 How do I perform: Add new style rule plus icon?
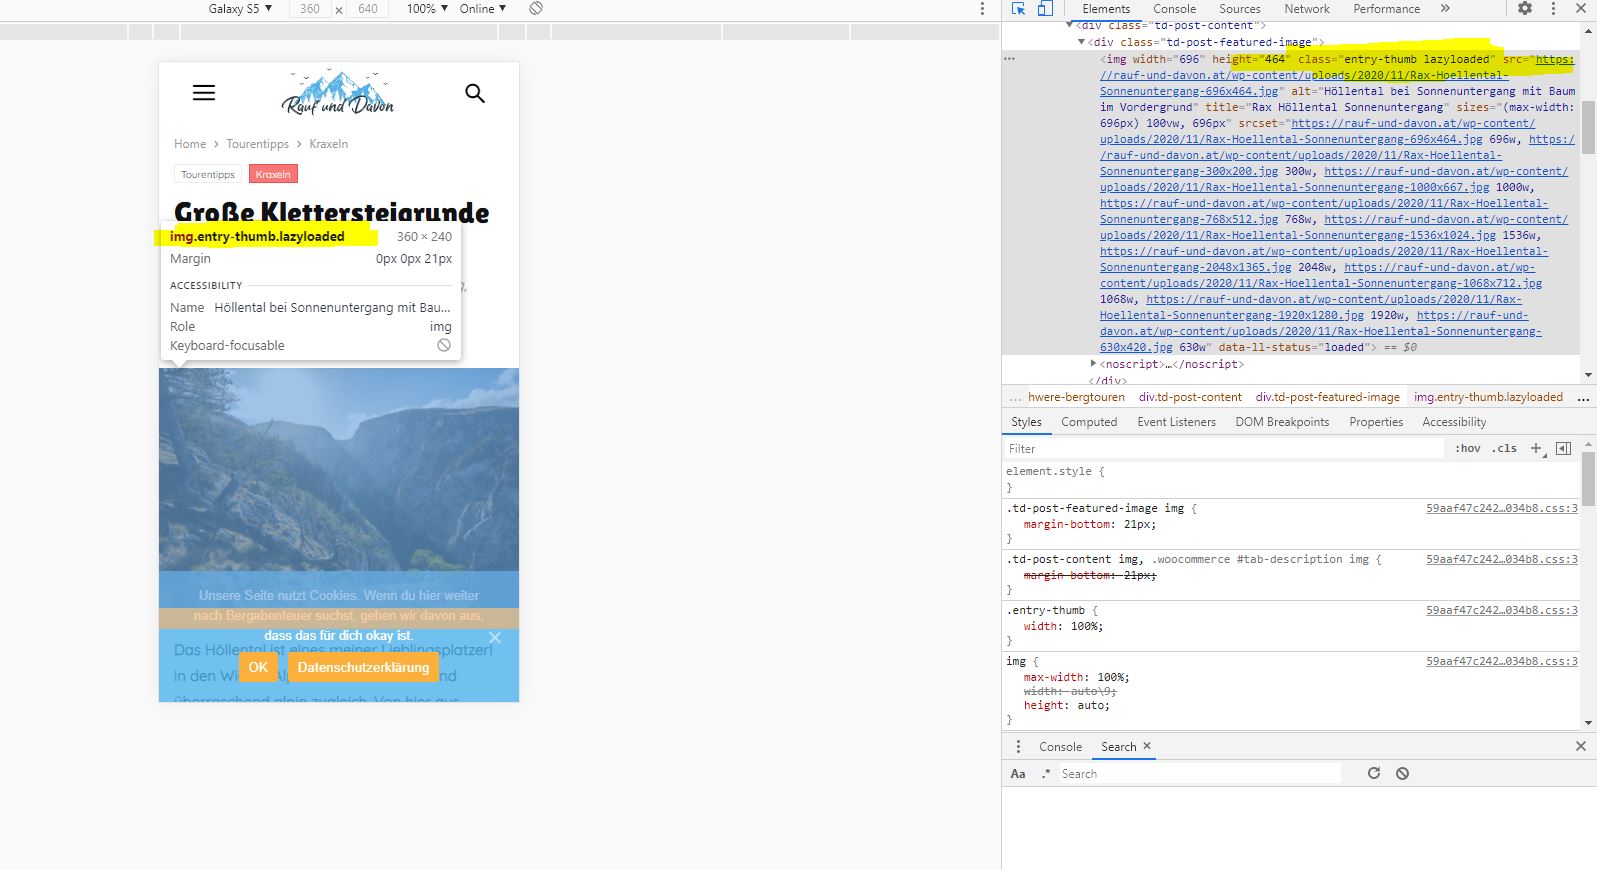pos(1537,448)
